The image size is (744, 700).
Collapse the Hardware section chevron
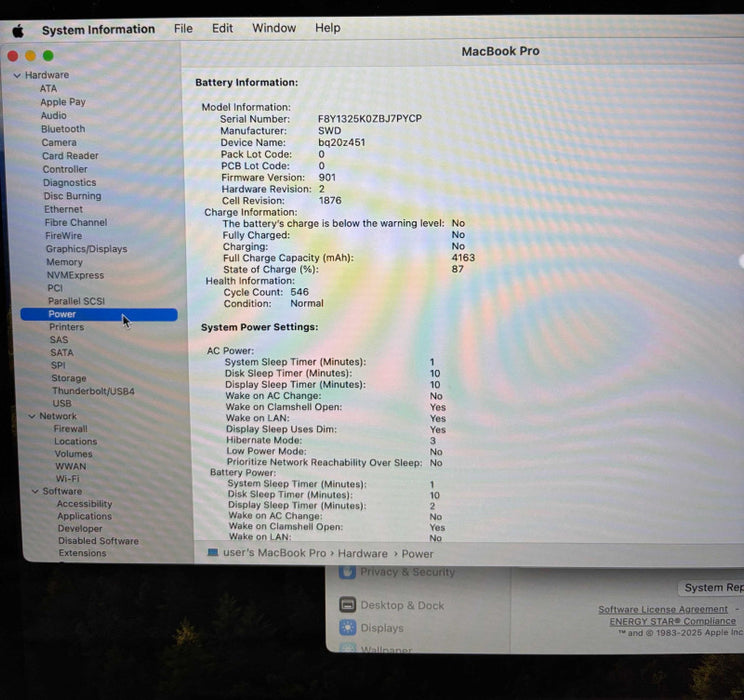pyautogui.click(x=17, y=75)
